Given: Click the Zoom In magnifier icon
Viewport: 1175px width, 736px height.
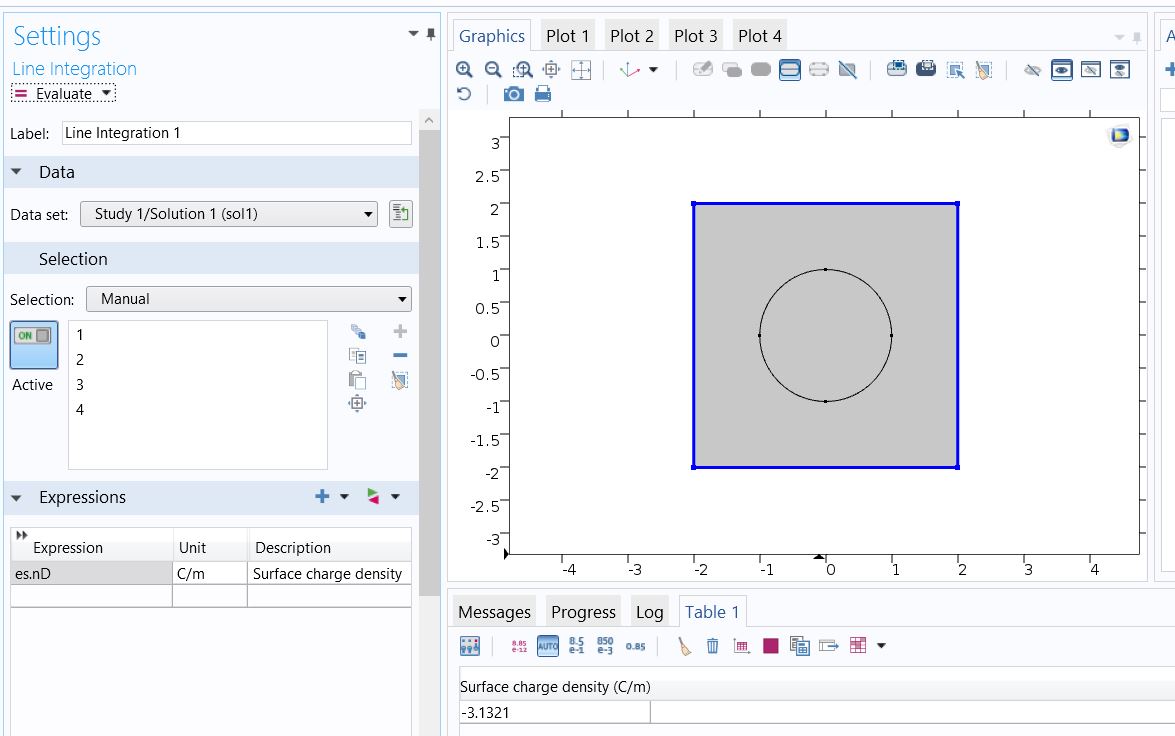Looking at the screenshot, I should coord(464,69).
